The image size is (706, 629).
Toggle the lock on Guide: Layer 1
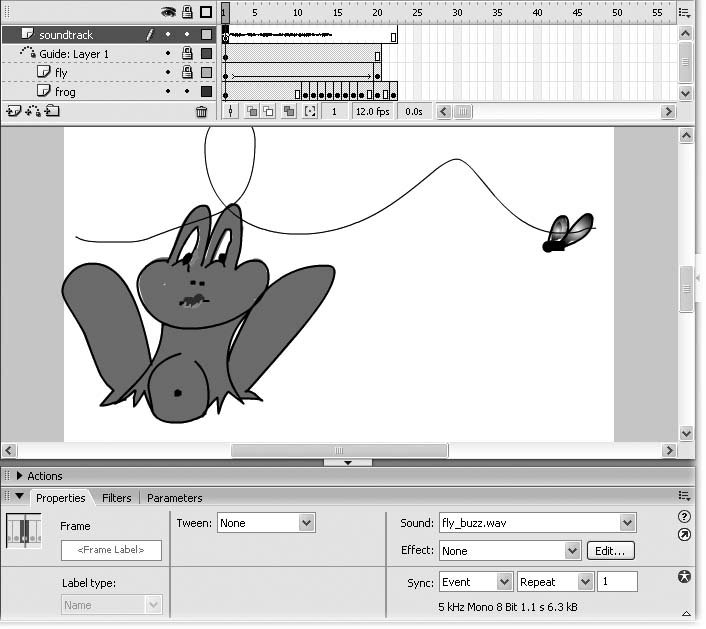[x=186, y=54]
